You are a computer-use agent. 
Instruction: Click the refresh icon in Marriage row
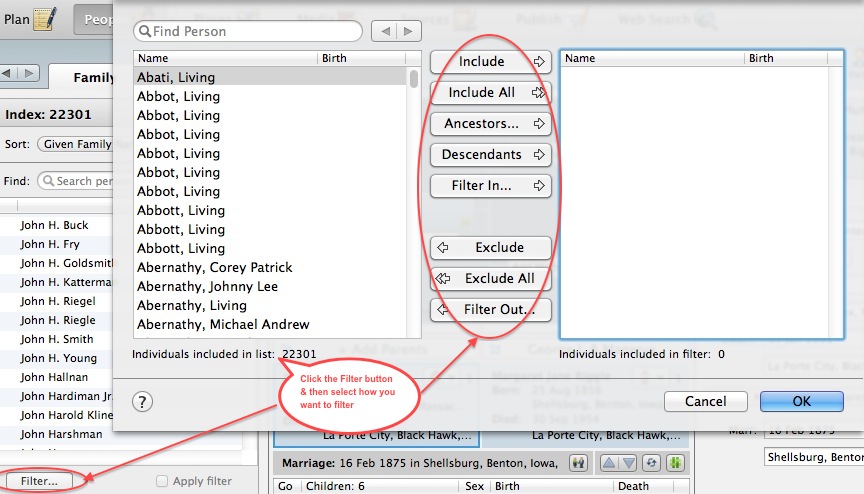click(x=651, y=463)
